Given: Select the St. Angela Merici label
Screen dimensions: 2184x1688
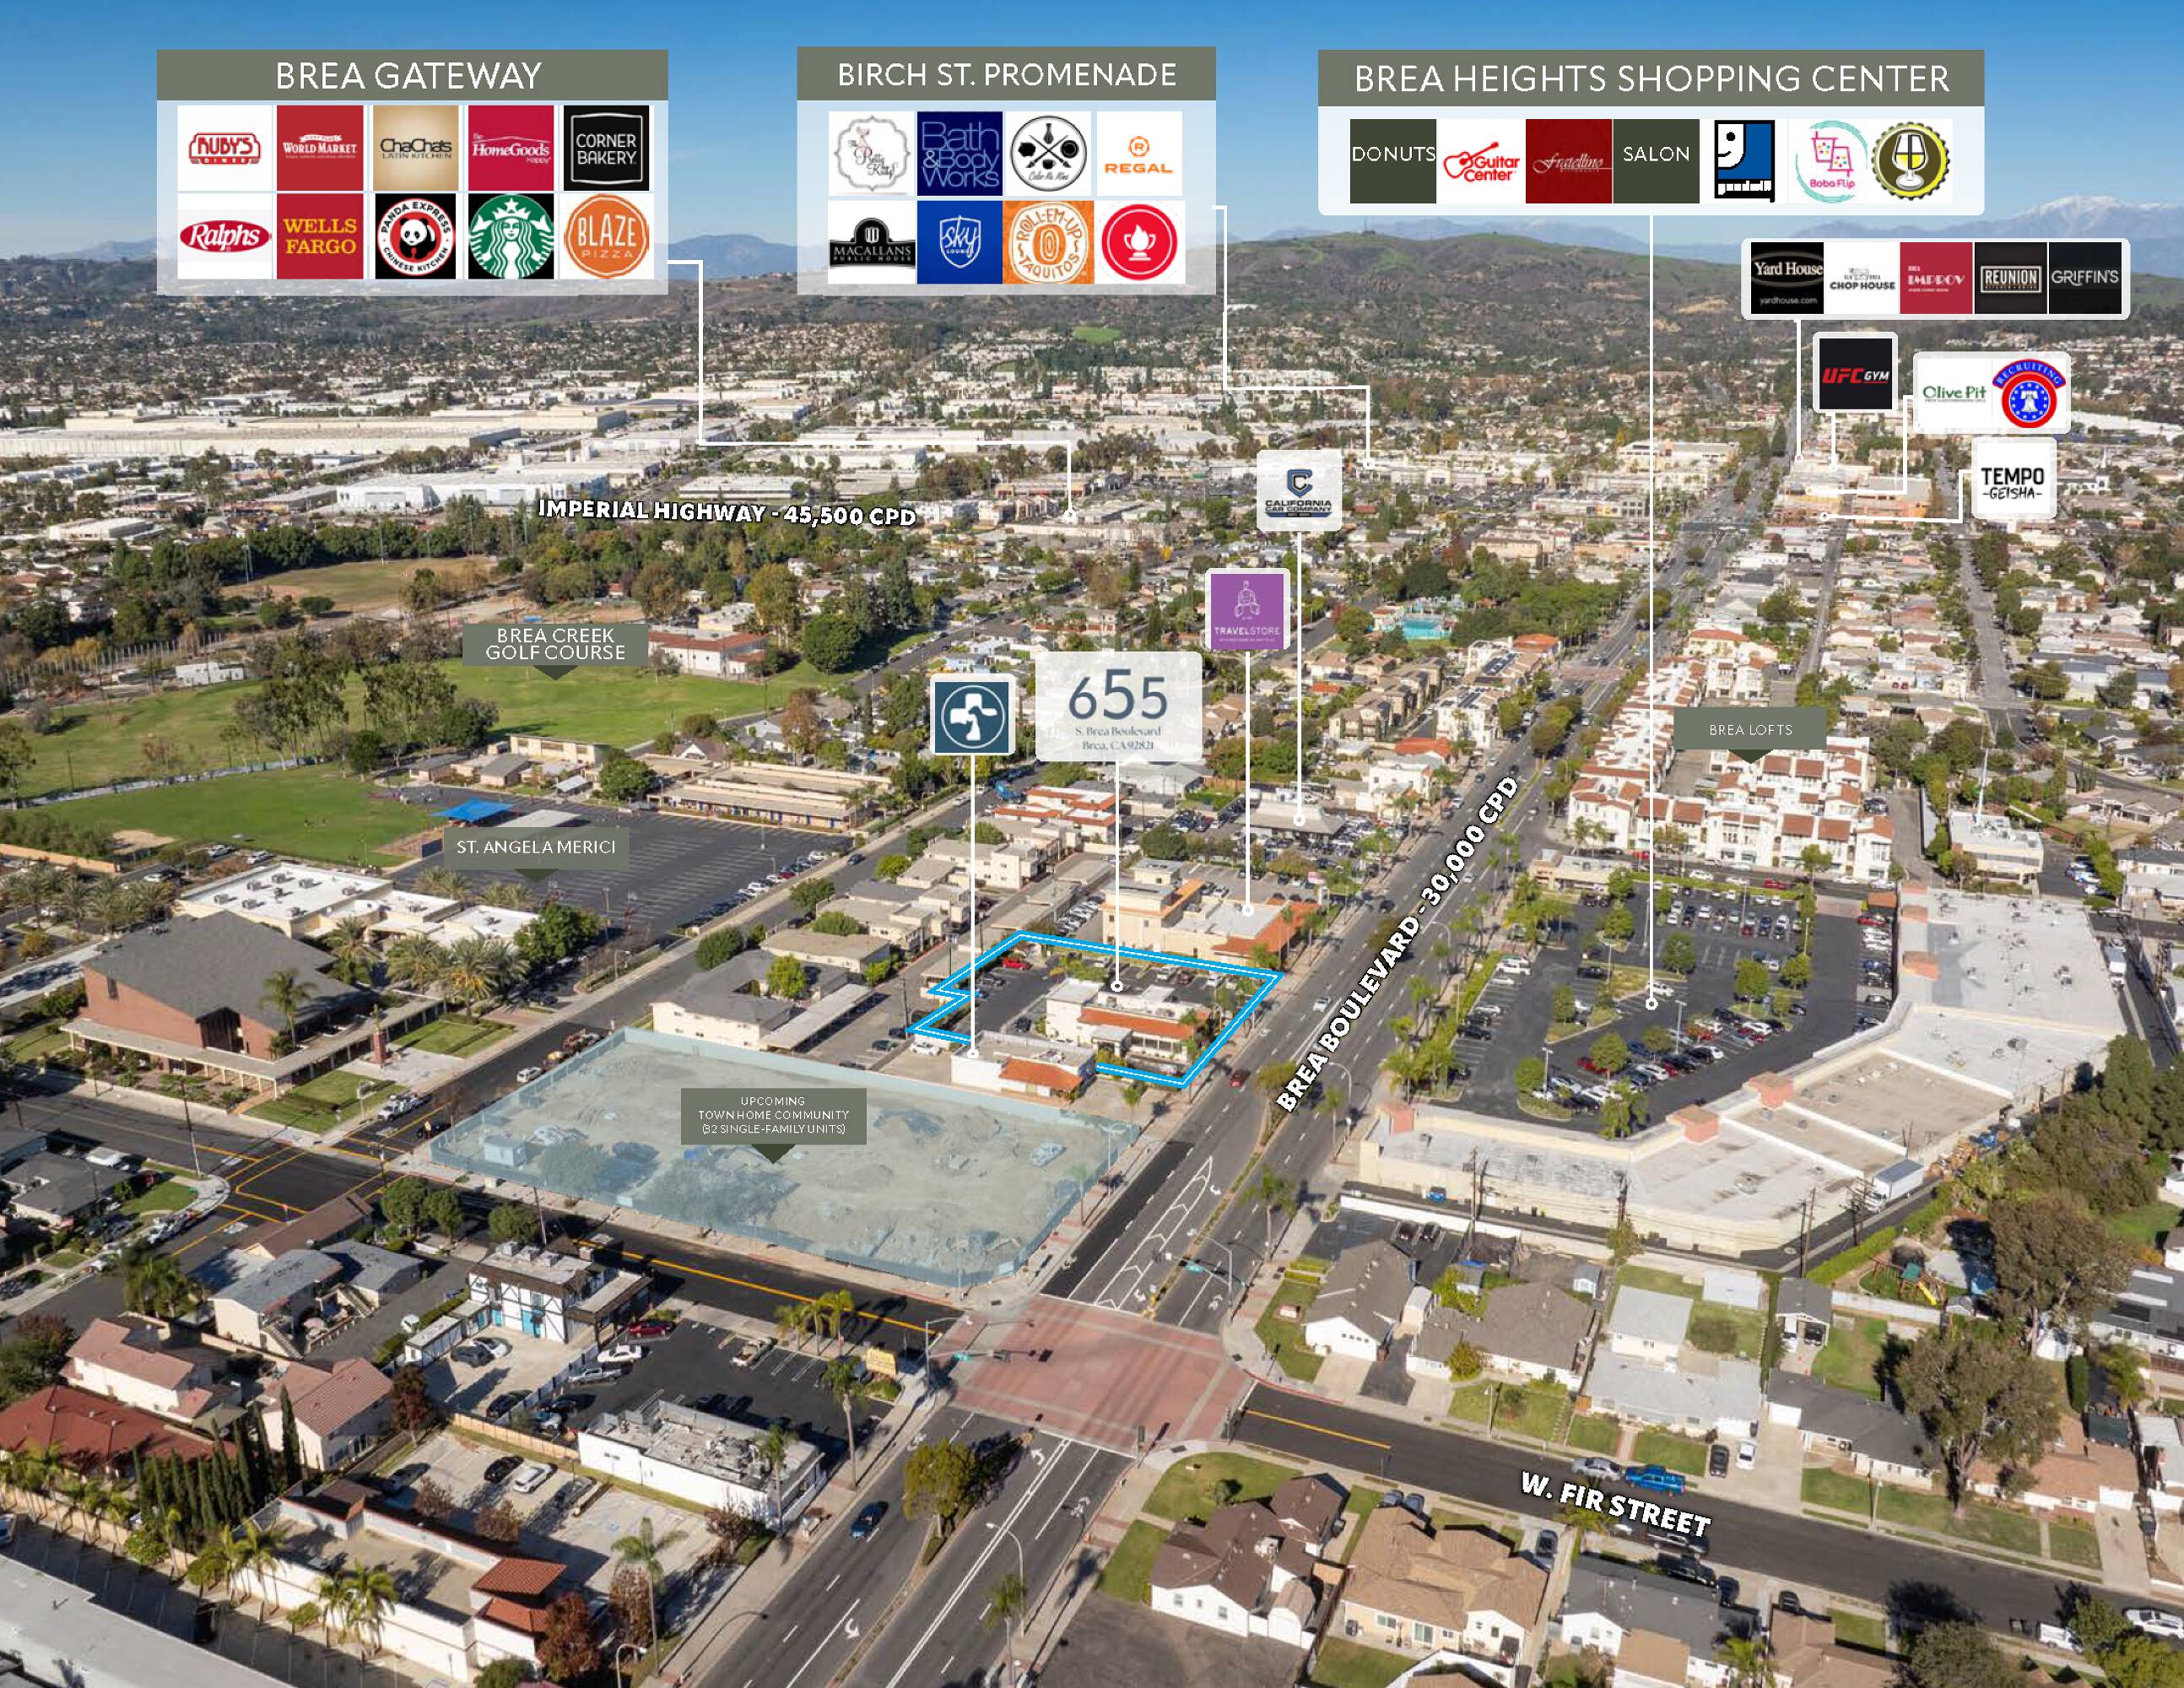Looking at the screenshot, I should click(x=535, y=848).
